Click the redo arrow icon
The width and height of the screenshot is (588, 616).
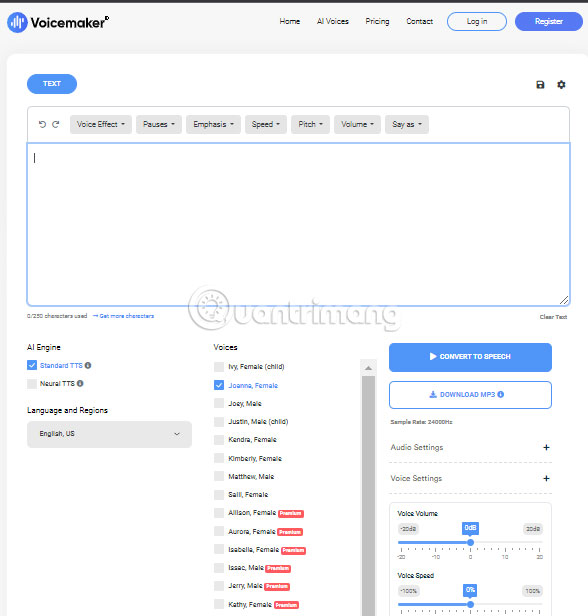pyautogui.click(x=56, y=124)
